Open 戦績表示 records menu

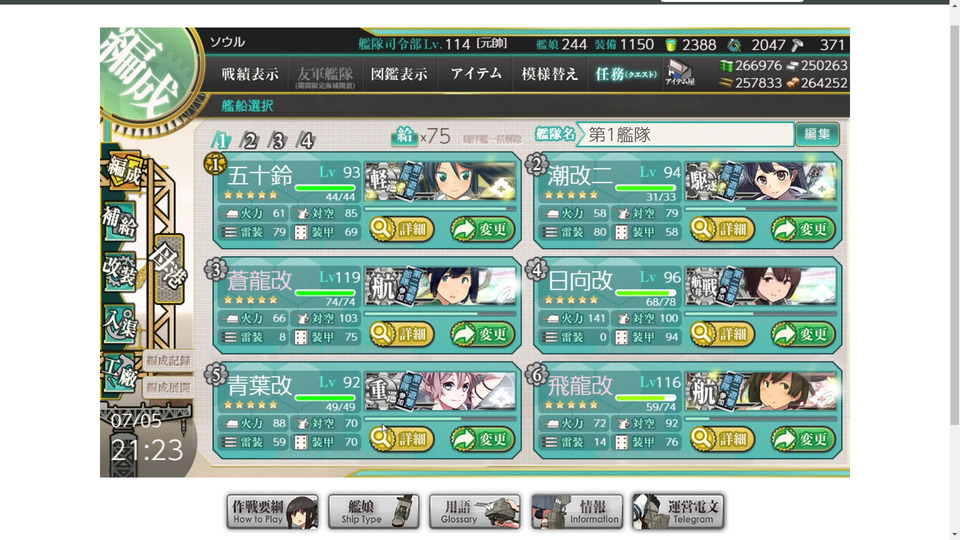point(250,74)
